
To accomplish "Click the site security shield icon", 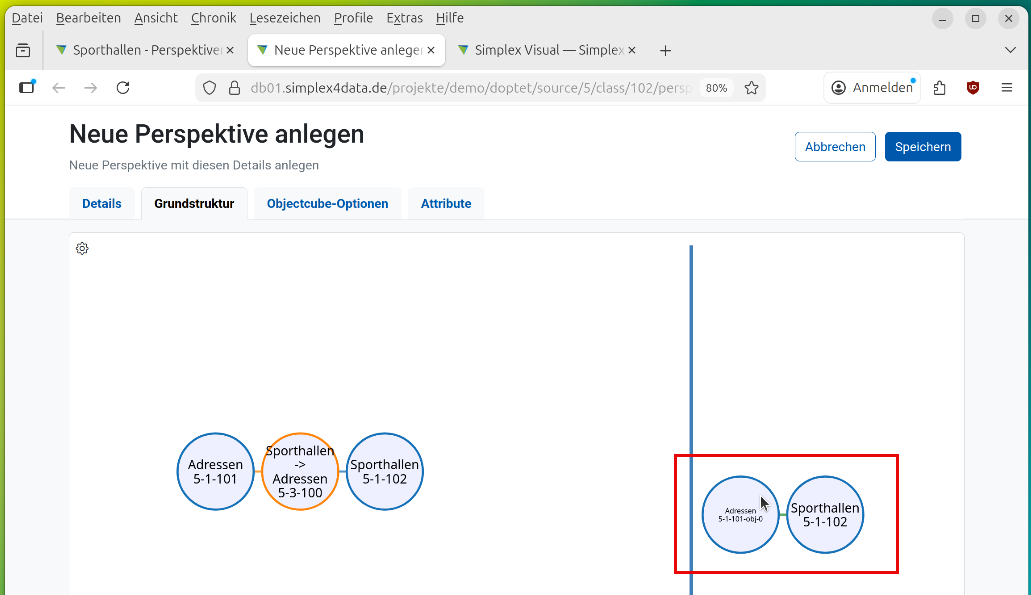I will [x=210, y=88].
